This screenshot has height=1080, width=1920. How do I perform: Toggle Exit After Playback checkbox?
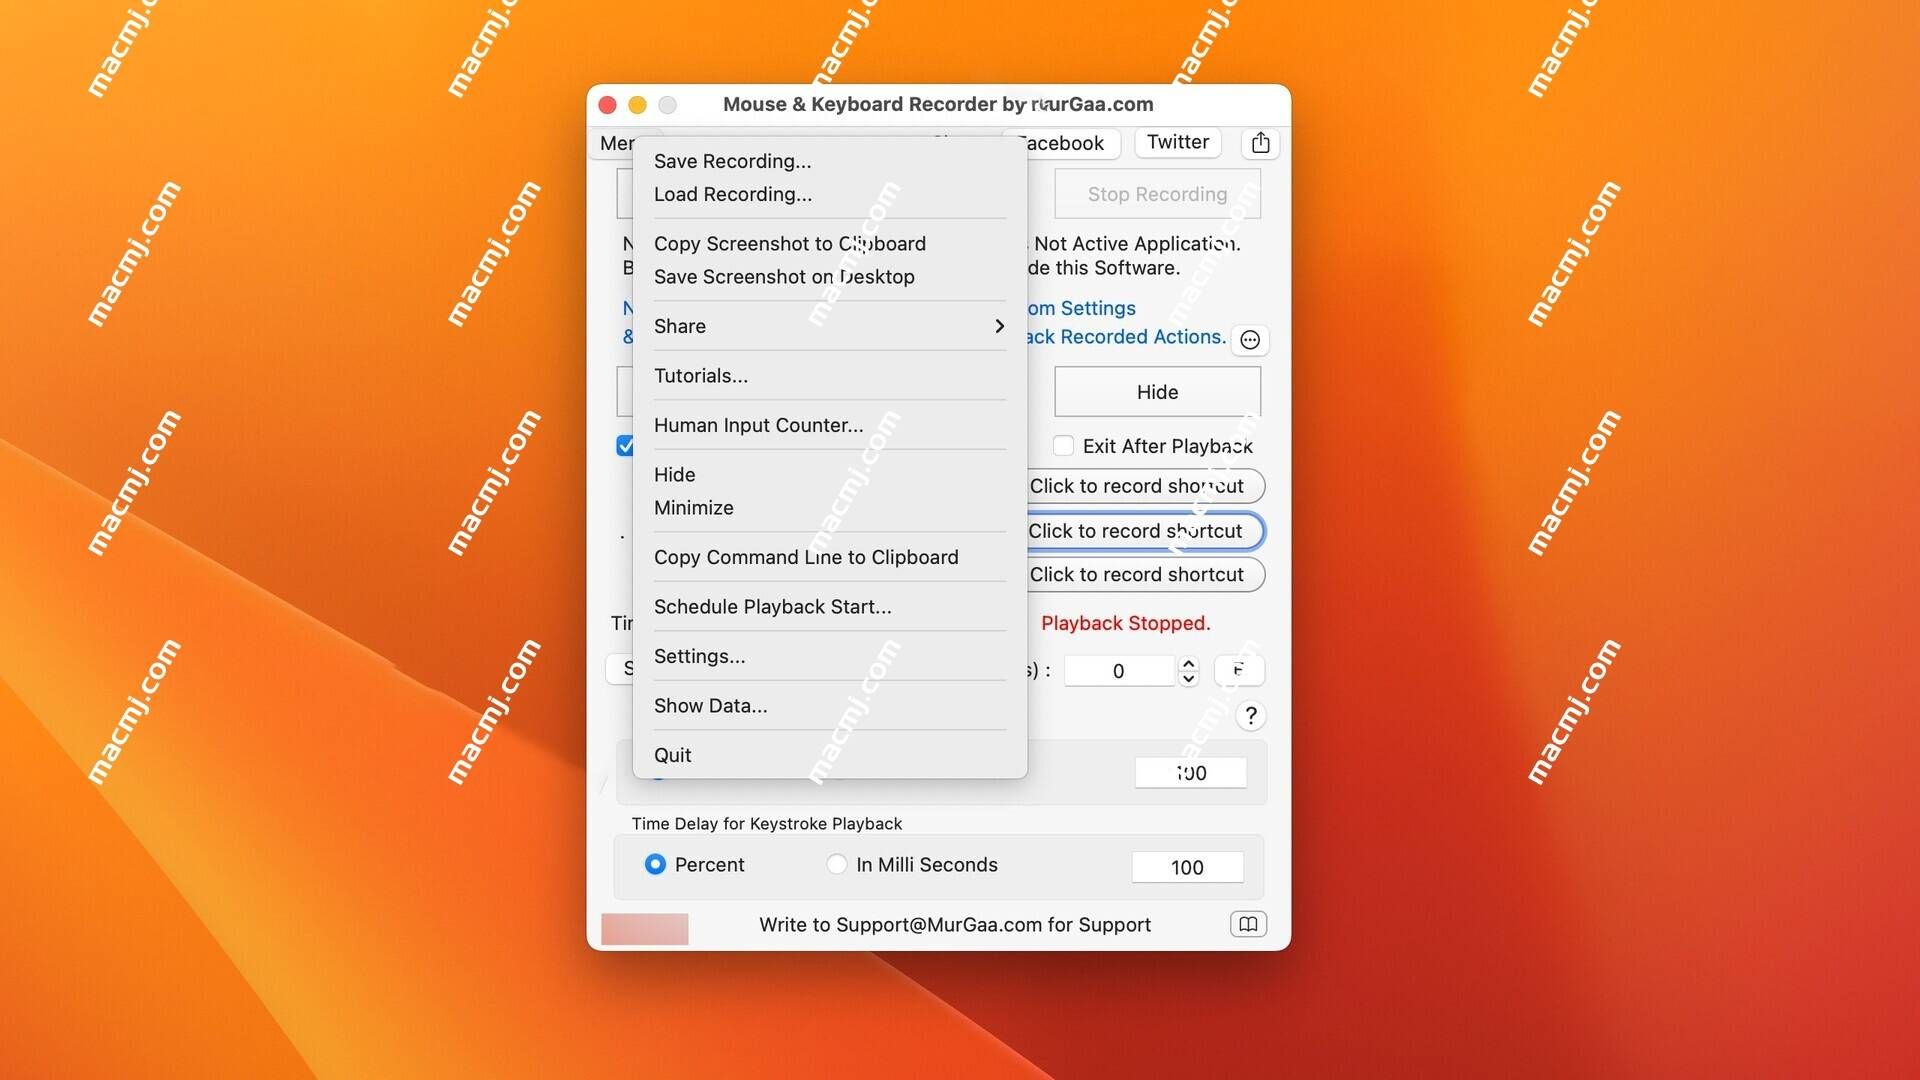[x=1063, y=444]
